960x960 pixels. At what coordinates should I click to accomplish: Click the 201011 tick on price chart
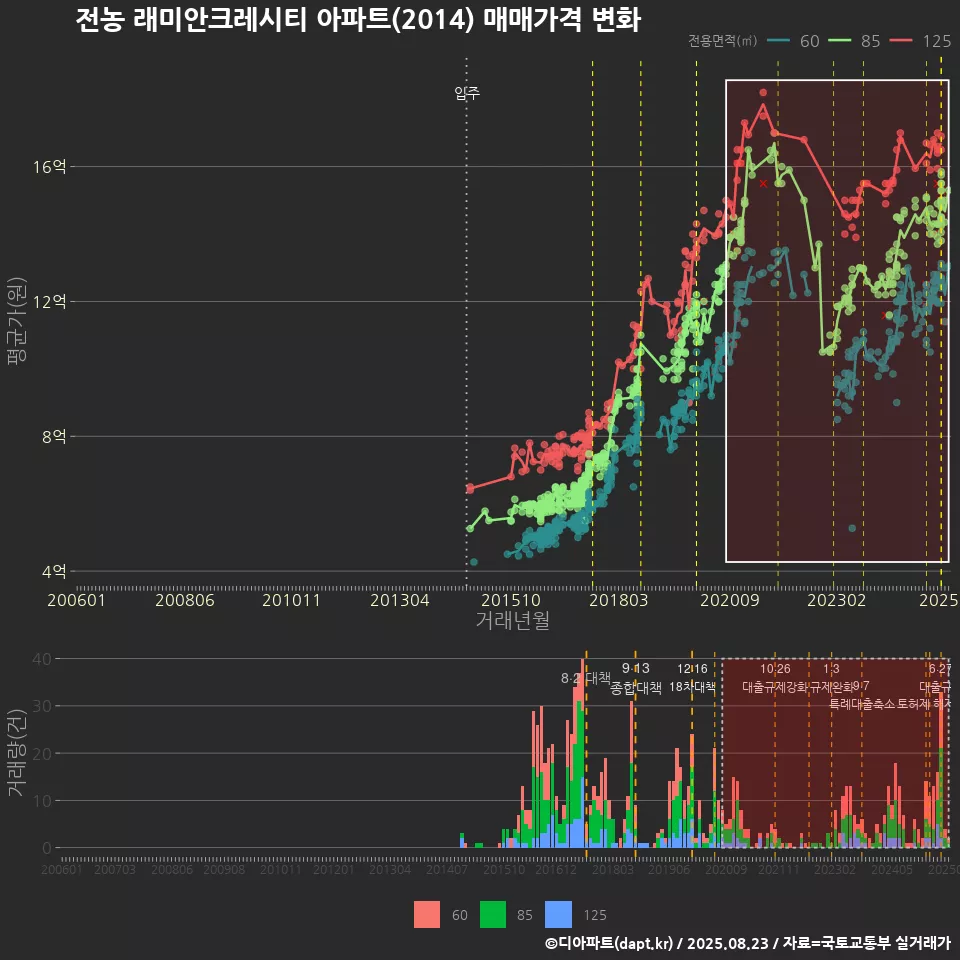(x=291, y=600)
